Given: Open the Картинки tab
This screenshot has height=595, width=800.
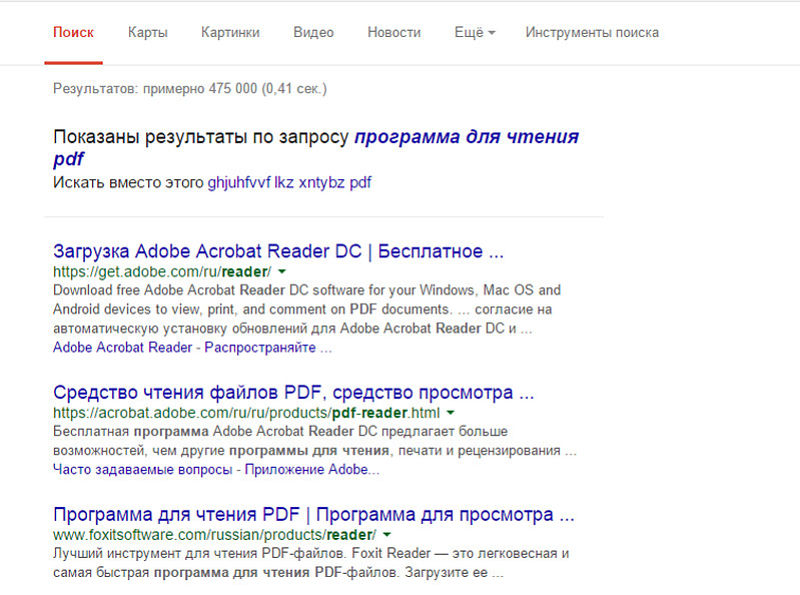Looking at the screenshot, I should click(230, 33).
